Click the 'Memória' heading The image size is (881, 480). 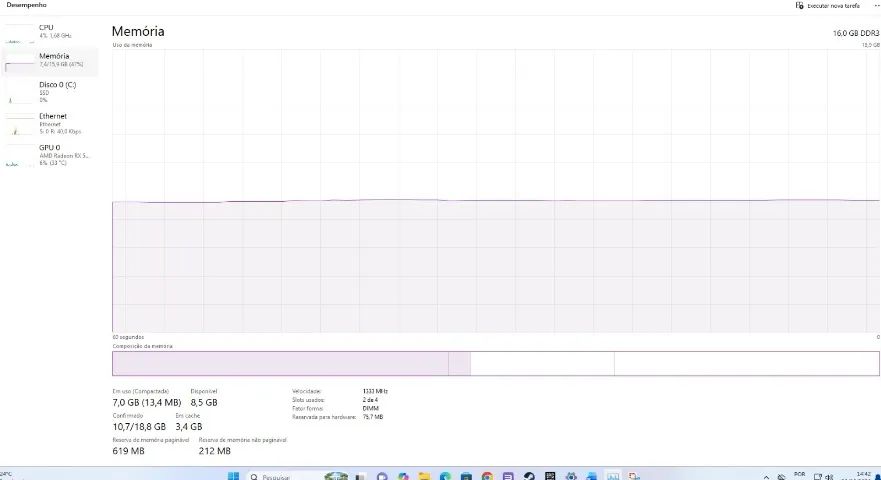(x=138, y=31)
